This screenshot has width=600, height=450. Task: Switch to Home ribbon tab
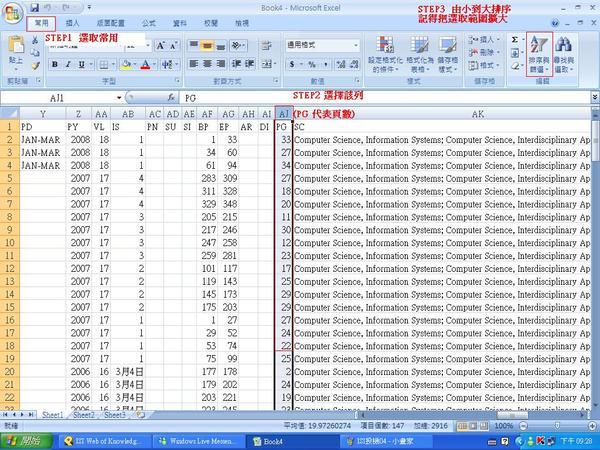coord(41,23)
